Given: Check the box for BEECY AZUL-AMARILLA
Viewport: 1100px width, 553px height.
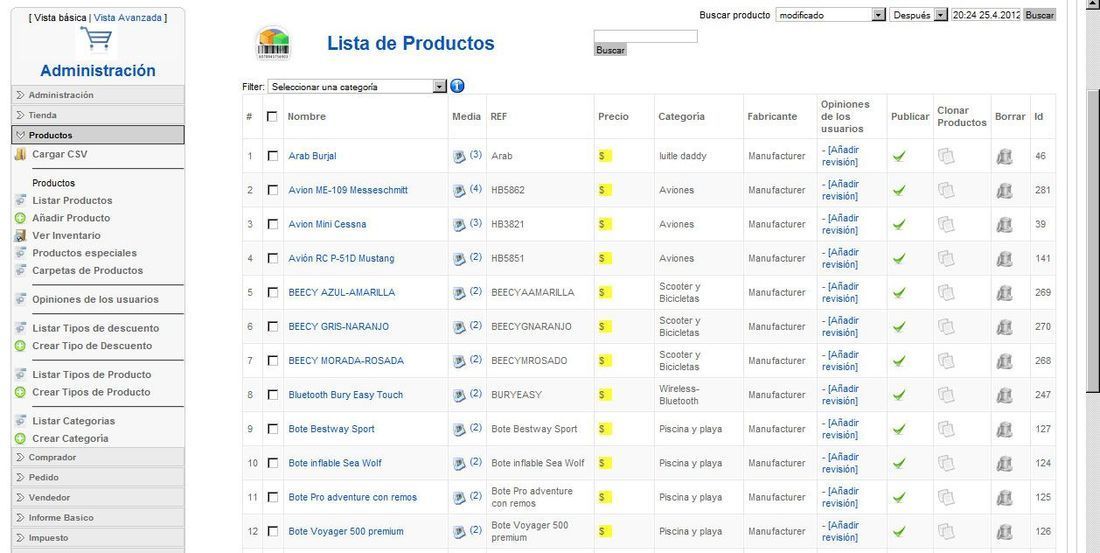Looking at the screenshot, I should tap(272, 292).
